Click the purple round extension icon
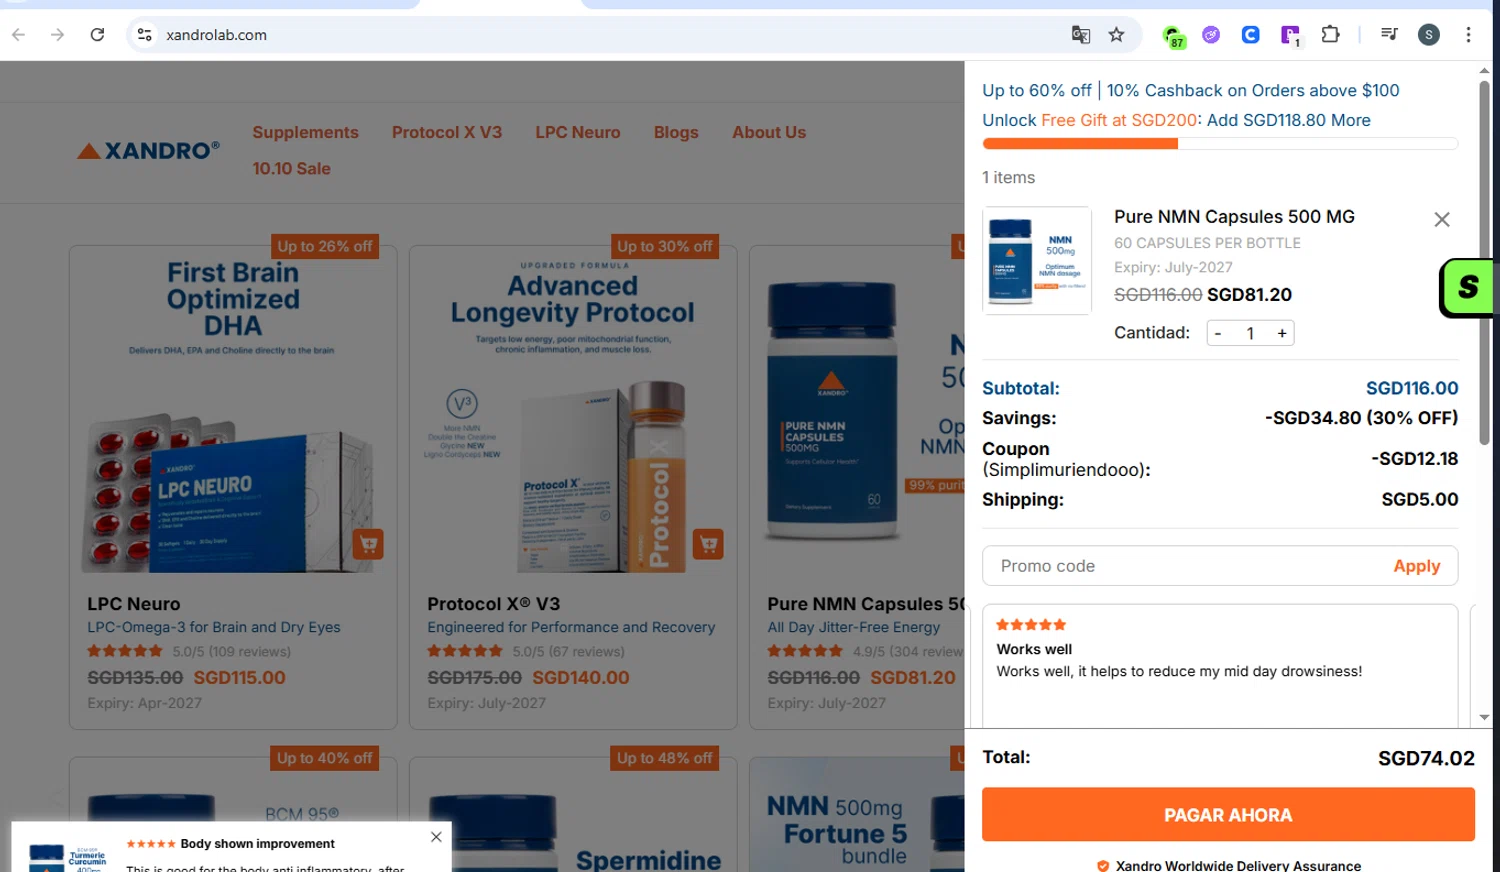Image resolution: width=1500 pixels, height=872 pixels. pyautogui.click(x=1211, y=35)
